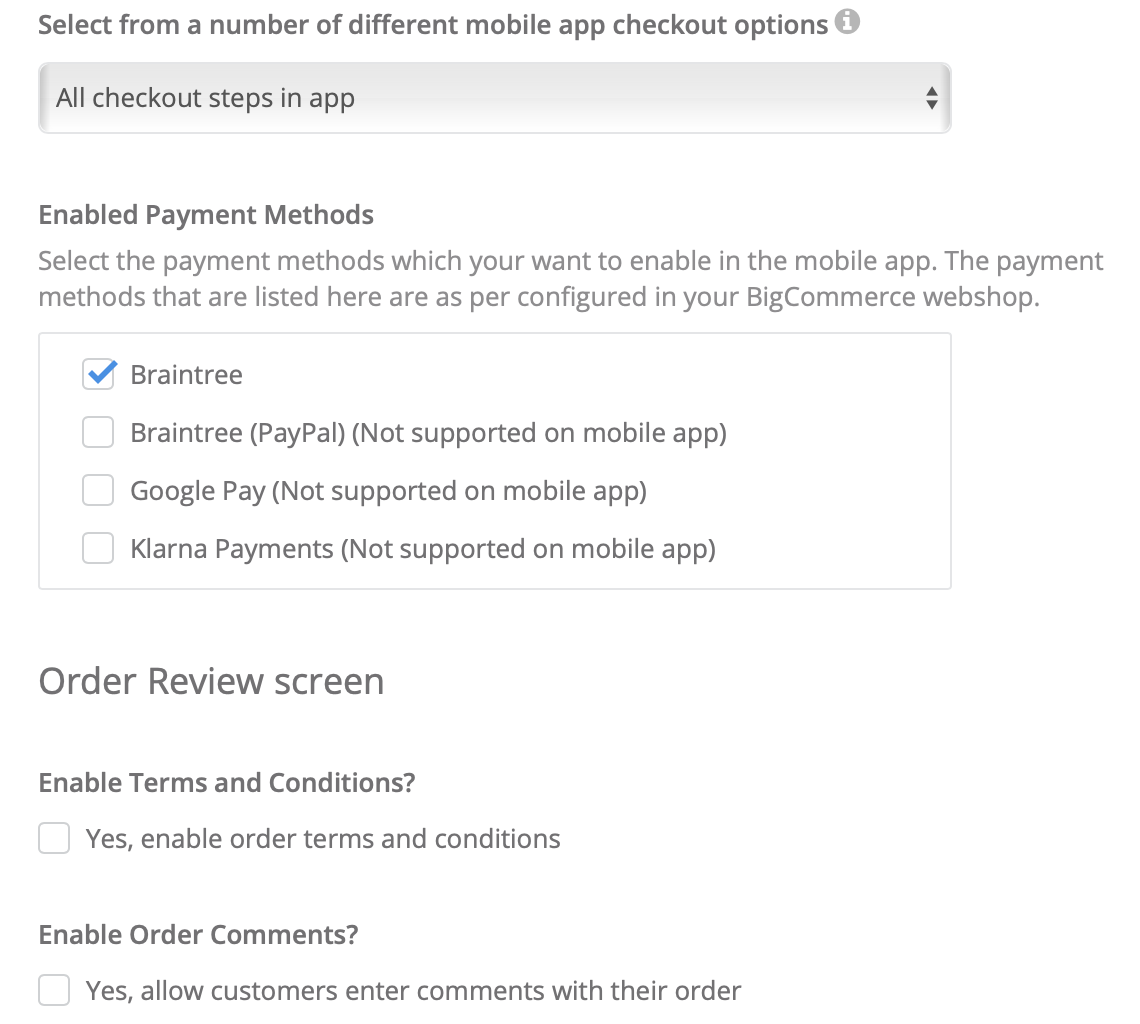
Task: Enable order terms and conditions
Action: [x=54, y=838]
